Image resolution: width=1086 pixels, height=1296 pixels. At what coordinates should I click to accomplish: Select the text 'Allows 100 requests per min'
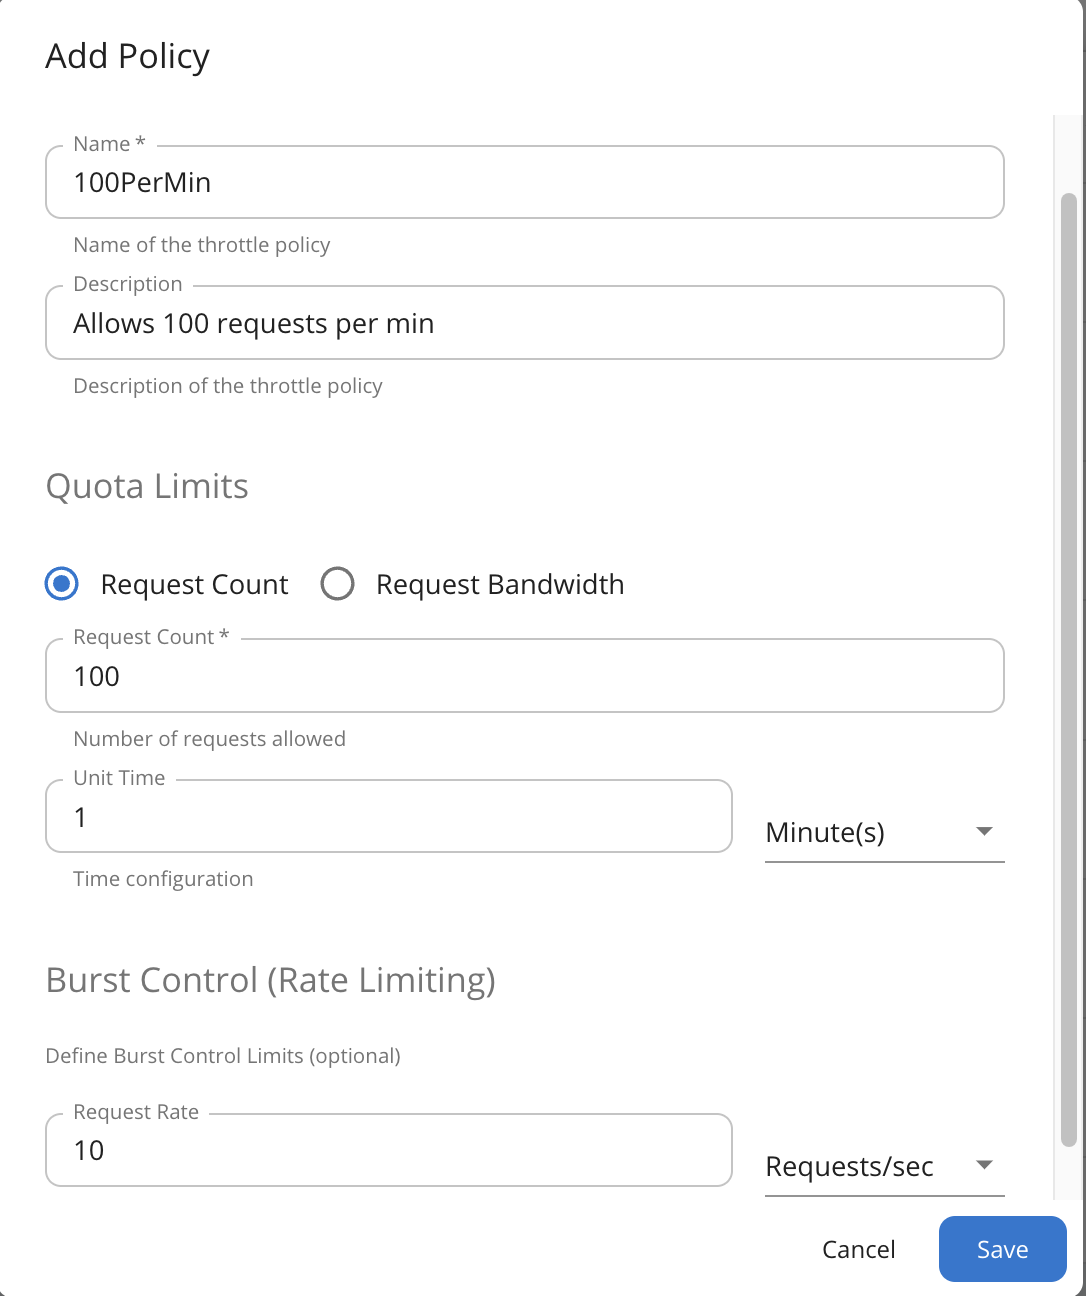click(x=253, y=323)
